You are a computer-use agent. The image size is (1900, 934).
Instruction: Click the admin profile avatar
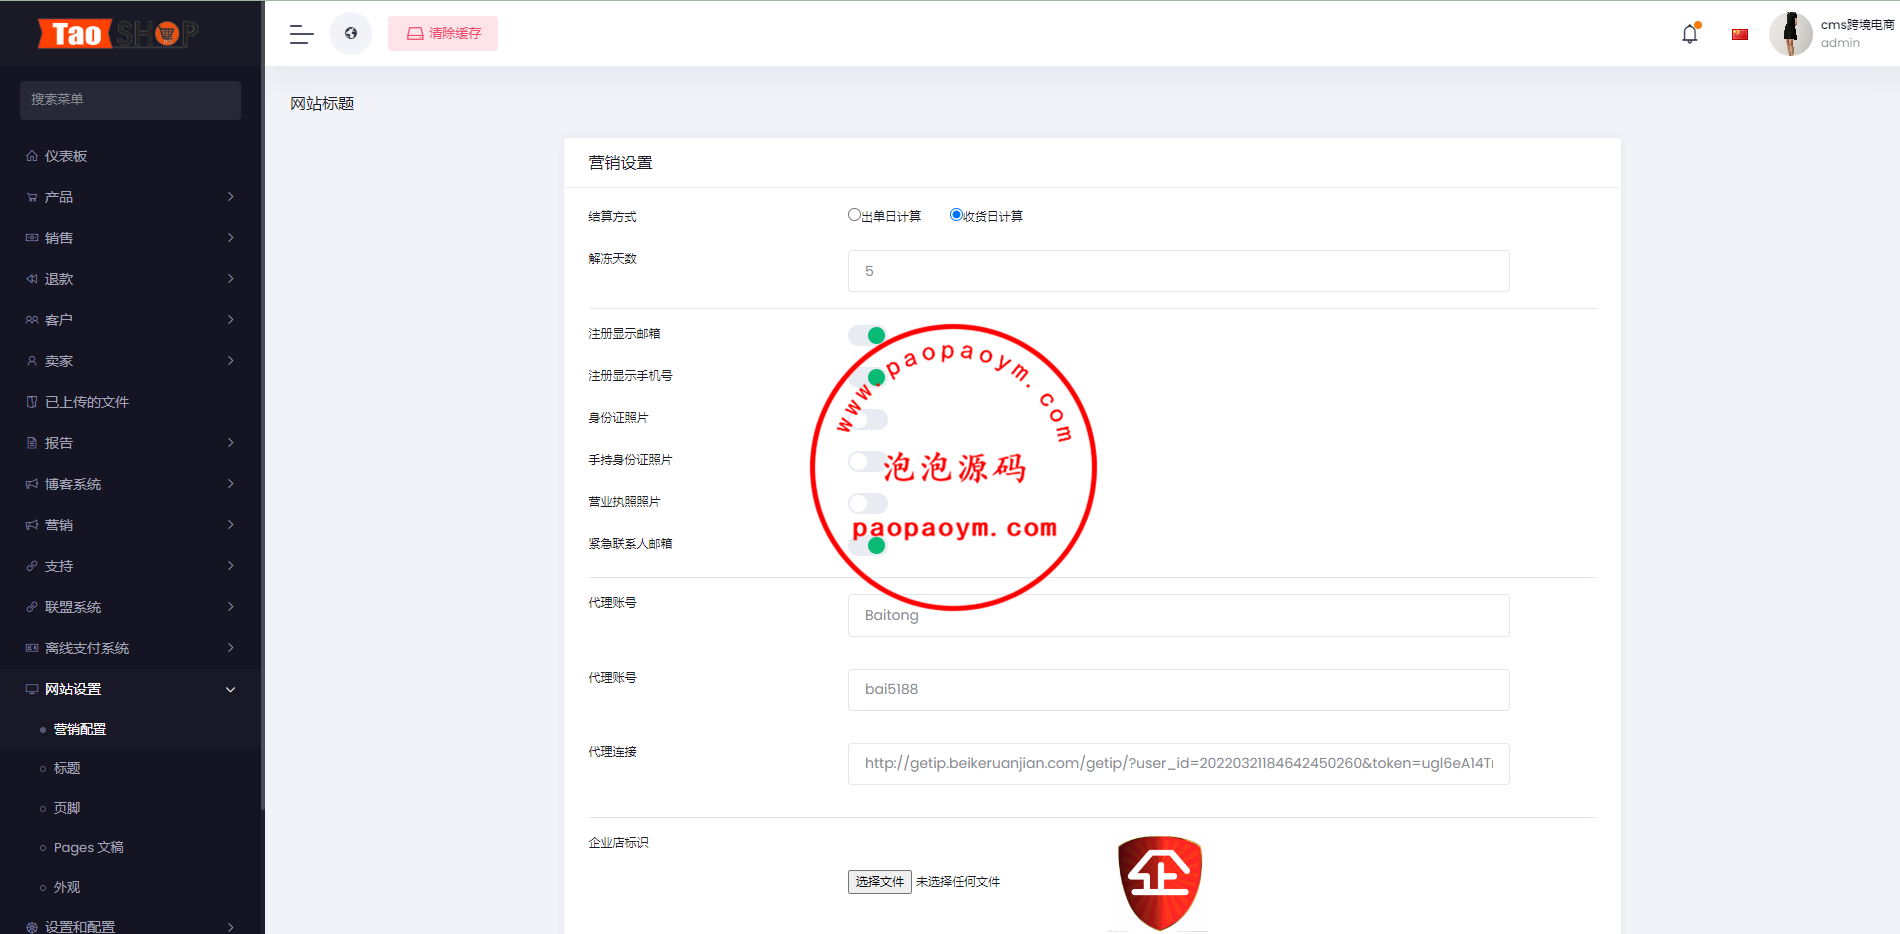pyautogui.click(x=1790, y=34)
